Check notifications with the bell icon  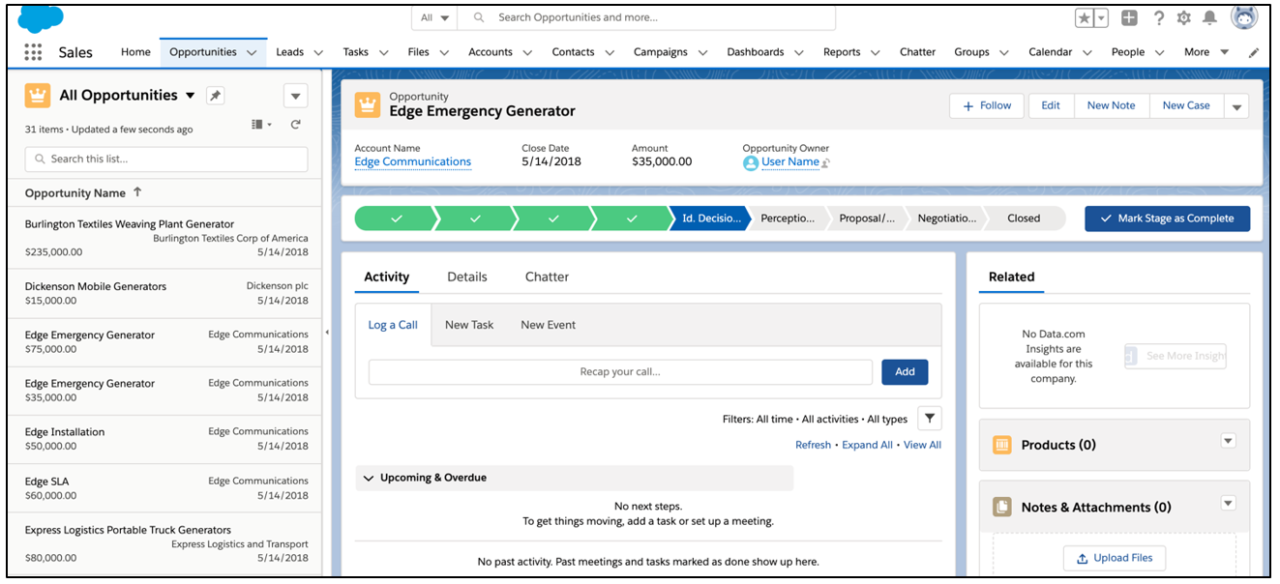tap(1208, 16)
